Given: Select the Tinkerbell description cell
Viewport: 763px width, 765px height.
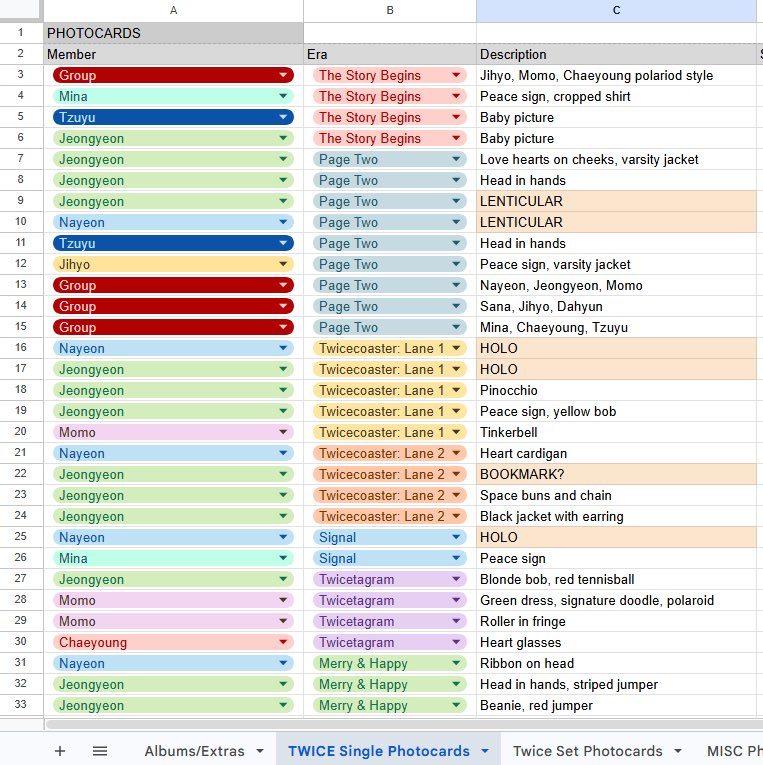Looking at the screenshot, I should (616, 432).
